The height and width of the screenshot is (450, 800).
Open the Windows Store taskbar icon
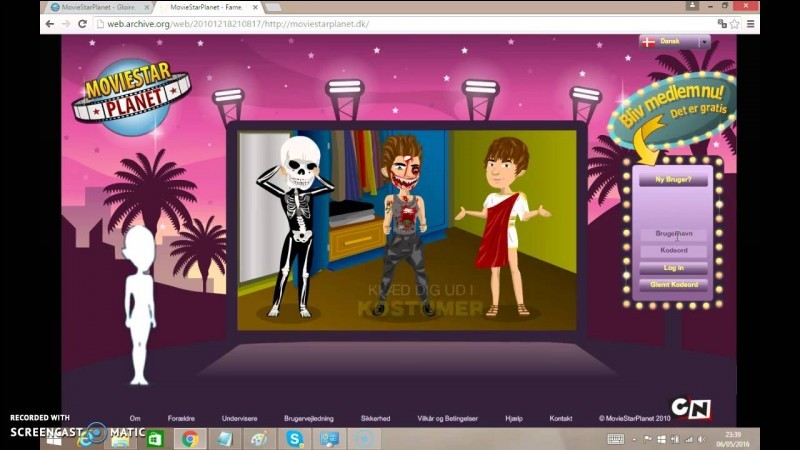pos(155,439)
